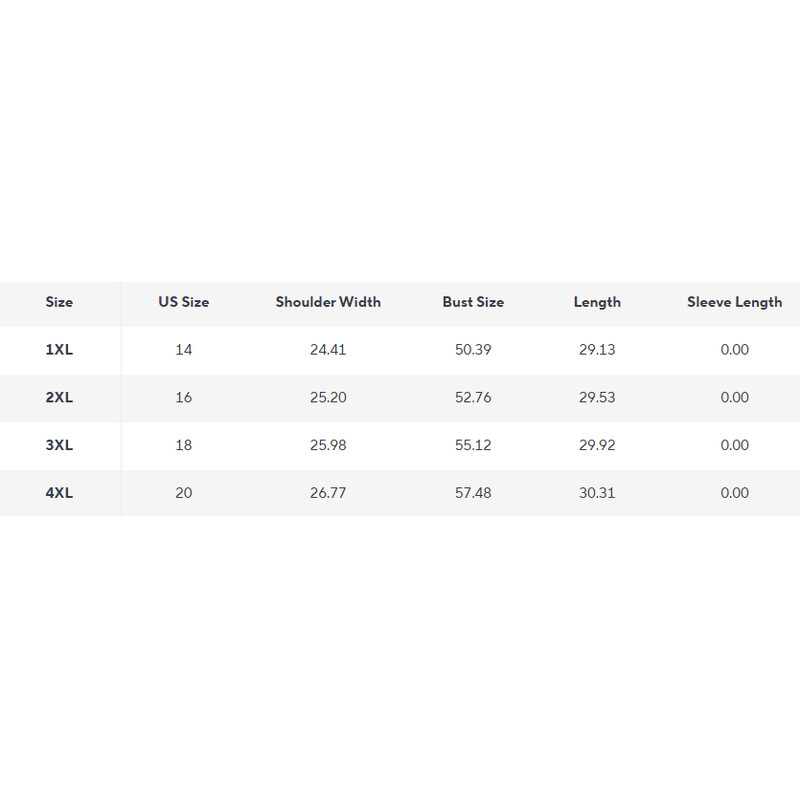Click the Size column header

pos(59,302)
